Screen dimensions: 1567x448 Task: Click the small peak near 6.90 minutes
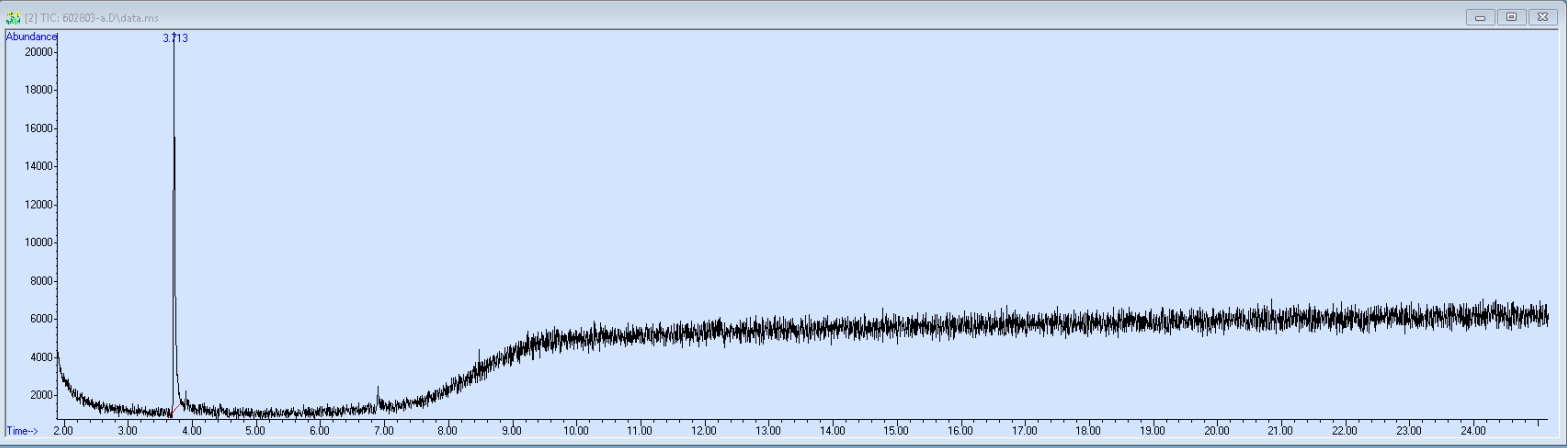click(377, 395)
